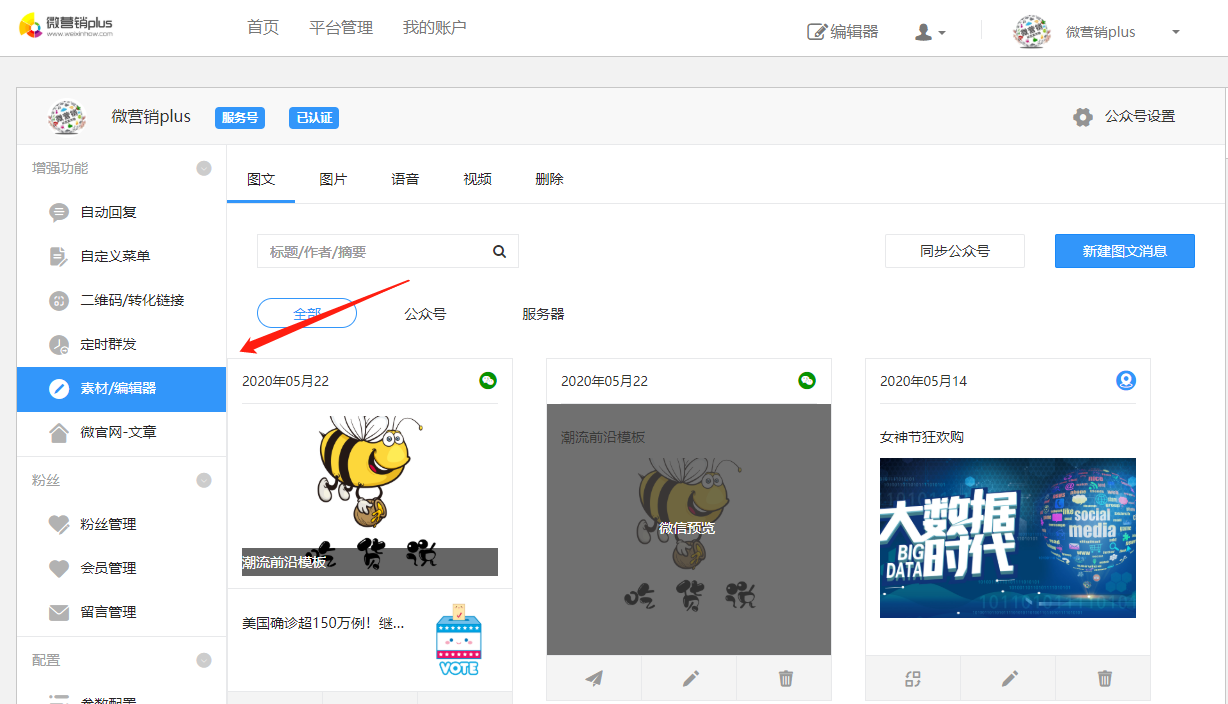This screenshot has height=704, width=1228.
Task: Click the 服务号 badge
Action: pos(240,117)
